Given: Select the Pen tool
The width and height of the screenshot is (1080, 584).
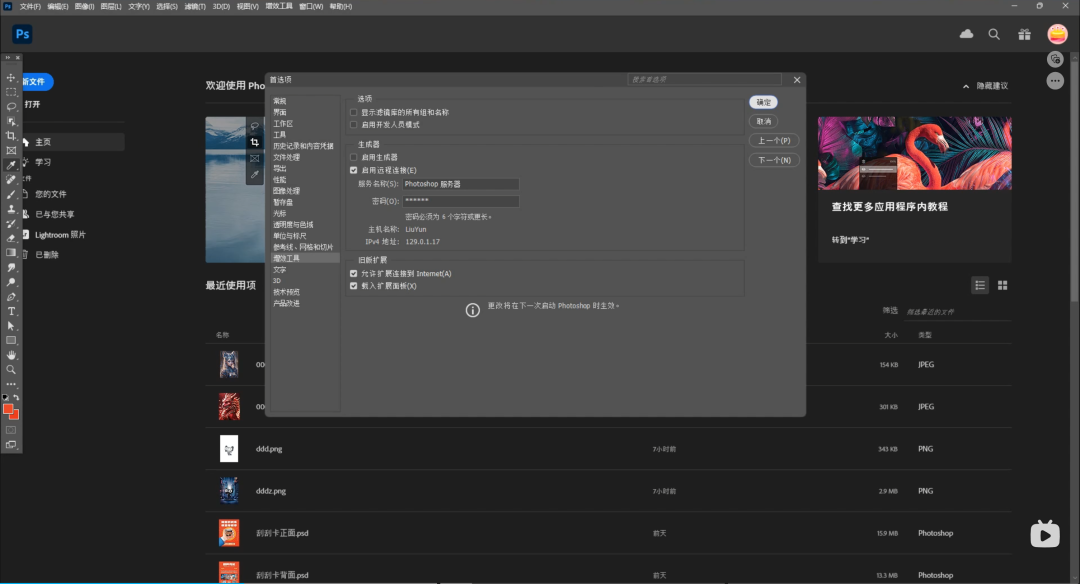Looking at the screenshot, I should tap(11, 297).
